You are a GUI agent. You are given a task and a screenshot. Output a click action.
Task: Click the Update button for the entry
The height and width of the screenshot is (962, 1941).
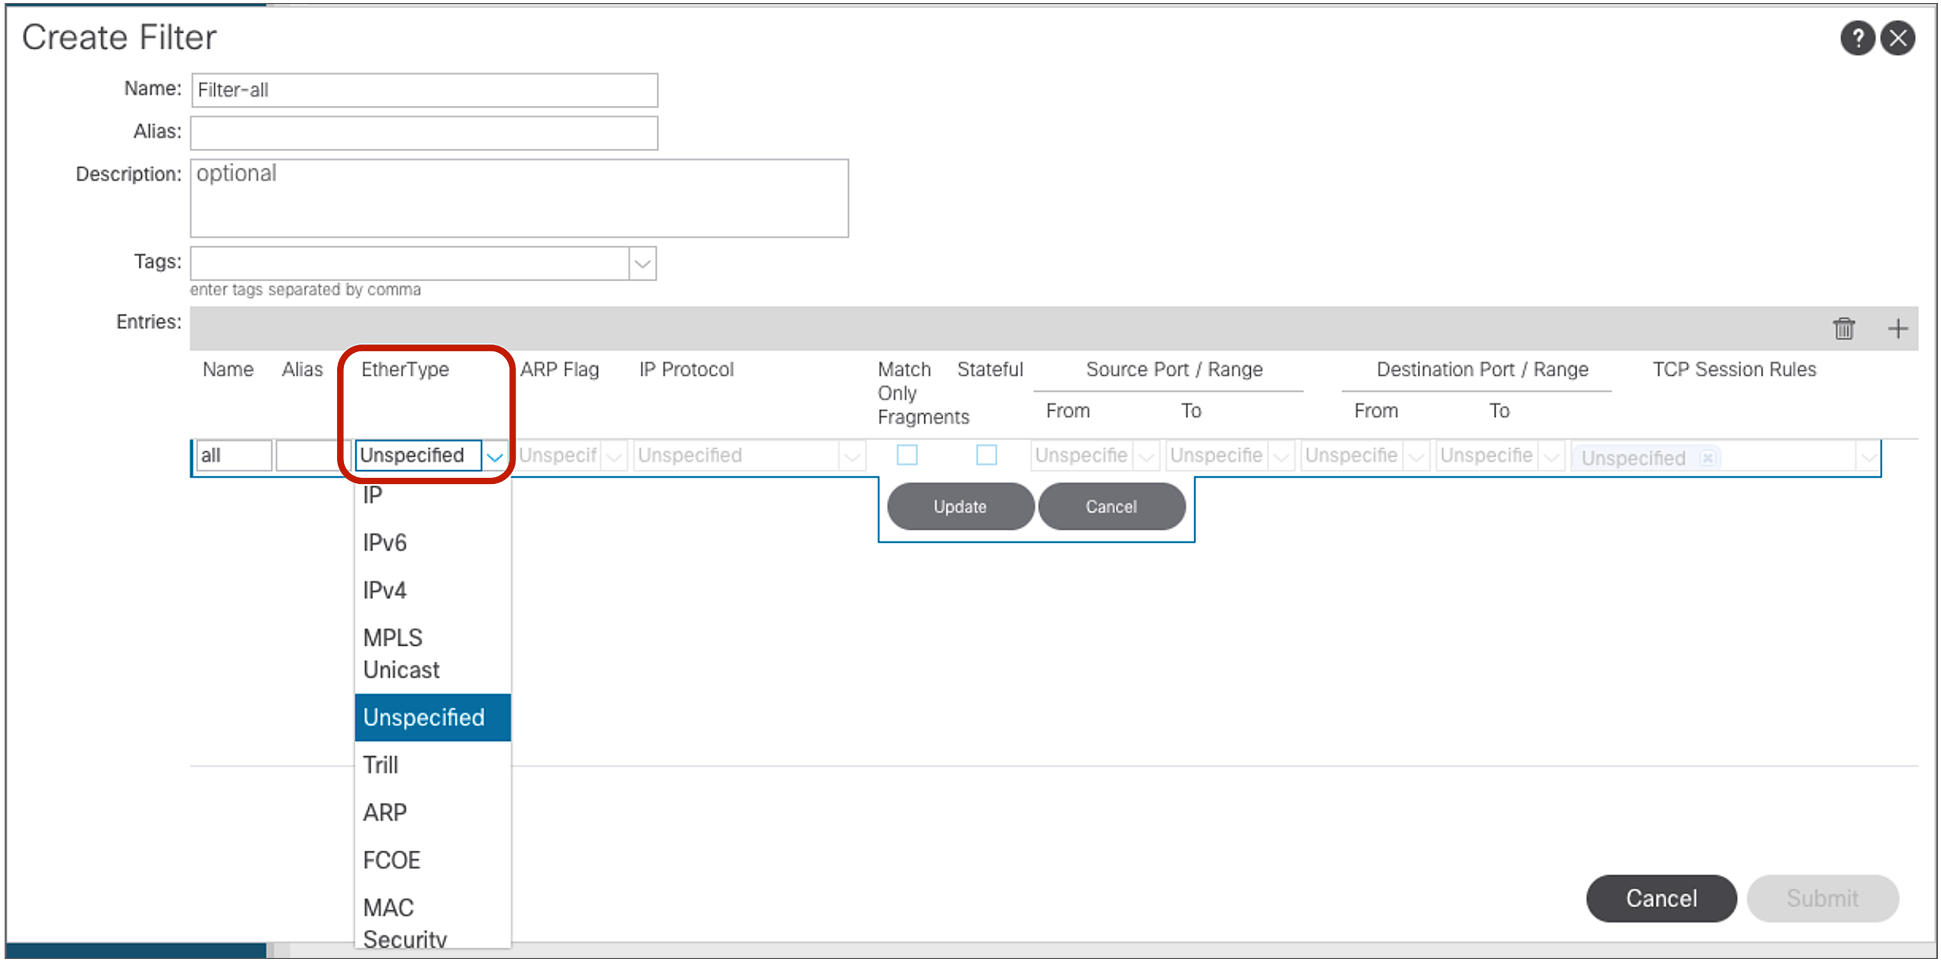[x=959, y=506]
